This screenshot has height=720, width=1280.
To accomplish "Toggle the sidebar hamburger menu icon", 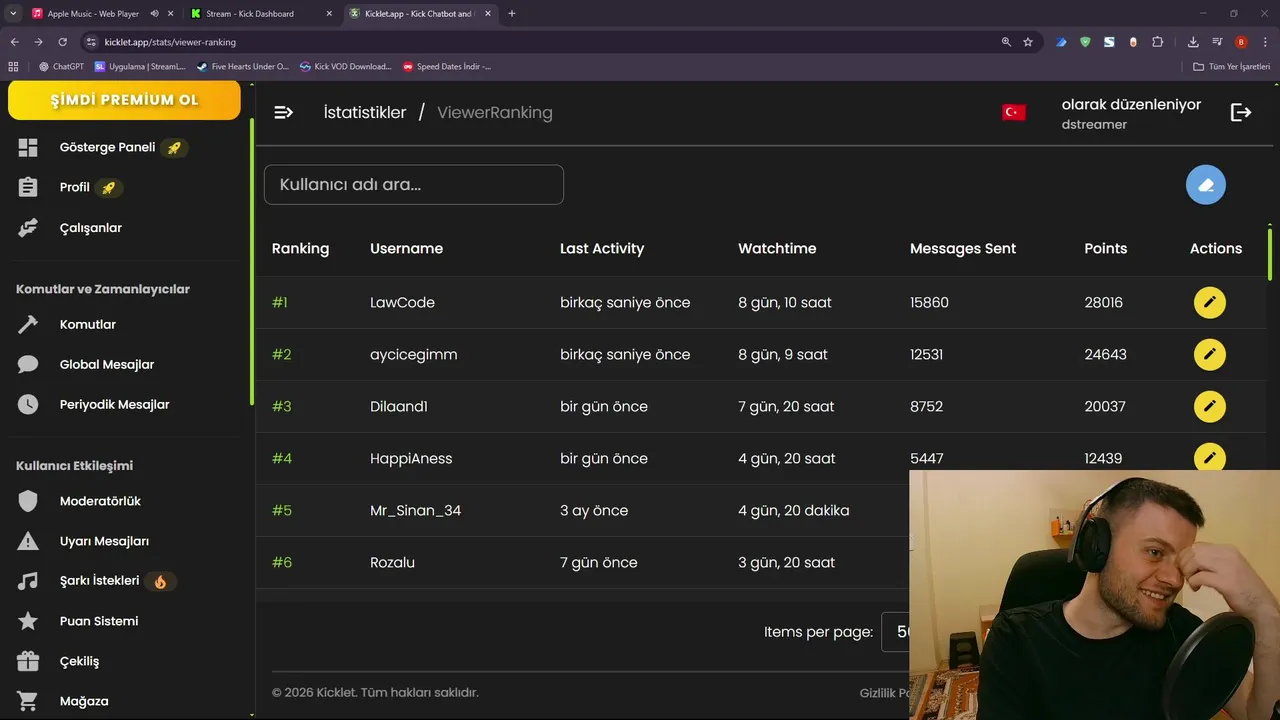I will (283, 112).
